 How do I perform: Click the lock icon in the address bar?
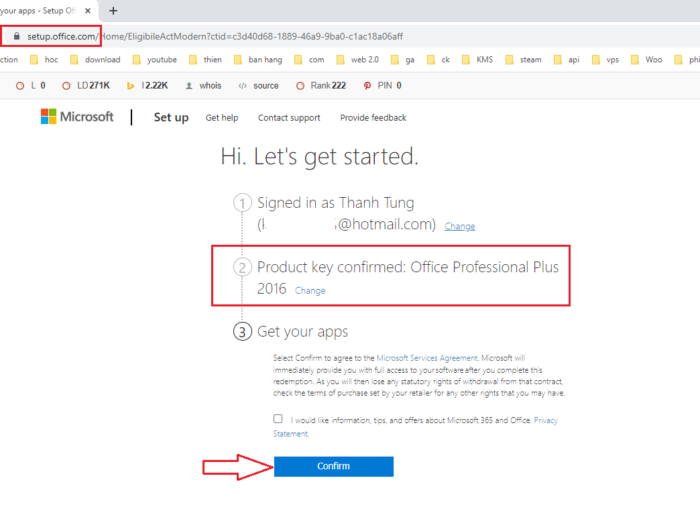tap(17, 36)
